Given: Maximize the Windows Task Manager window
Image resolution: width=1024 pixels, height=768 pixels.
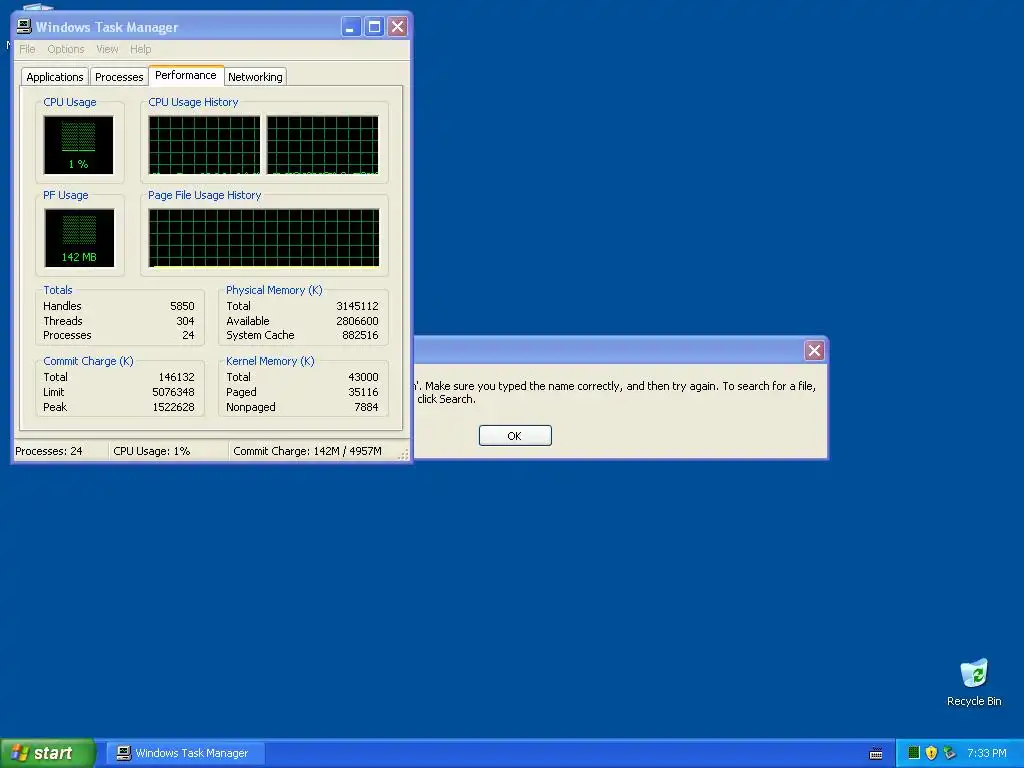Looking at the screenshot, I should [374, 27].
